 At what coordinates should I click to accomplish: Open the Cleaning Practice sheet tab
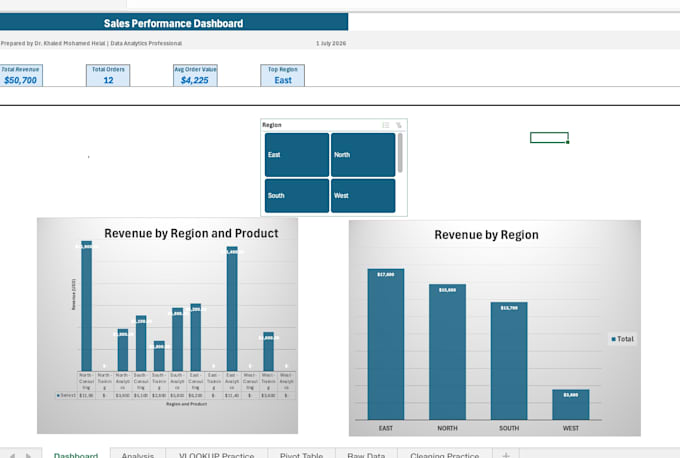[445, 455]
